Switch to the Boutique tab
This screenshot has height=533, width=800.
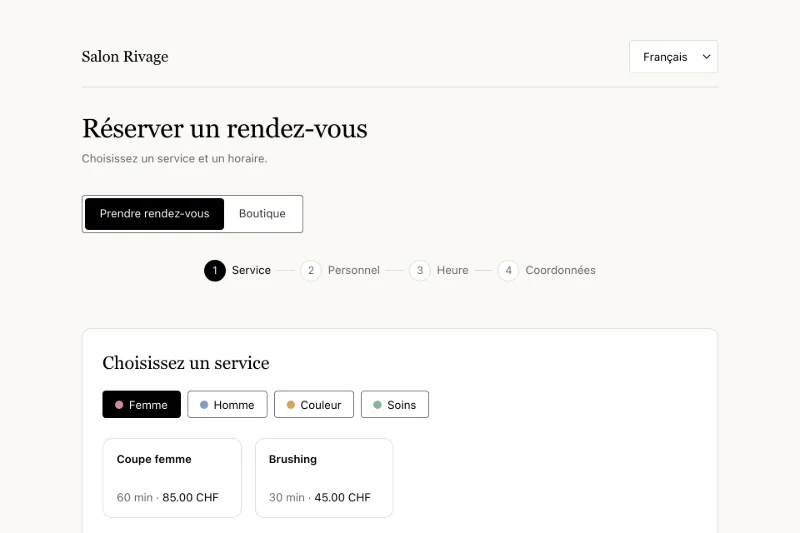262,214
